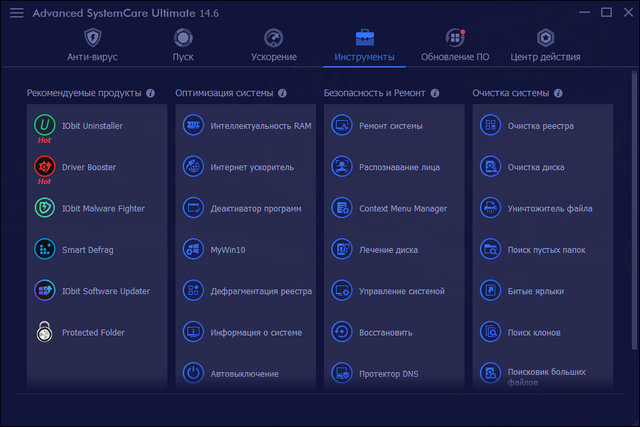Switch to the Ускорение tab
640x427 pixels.
pyautogui.click(x=274, y=45)
